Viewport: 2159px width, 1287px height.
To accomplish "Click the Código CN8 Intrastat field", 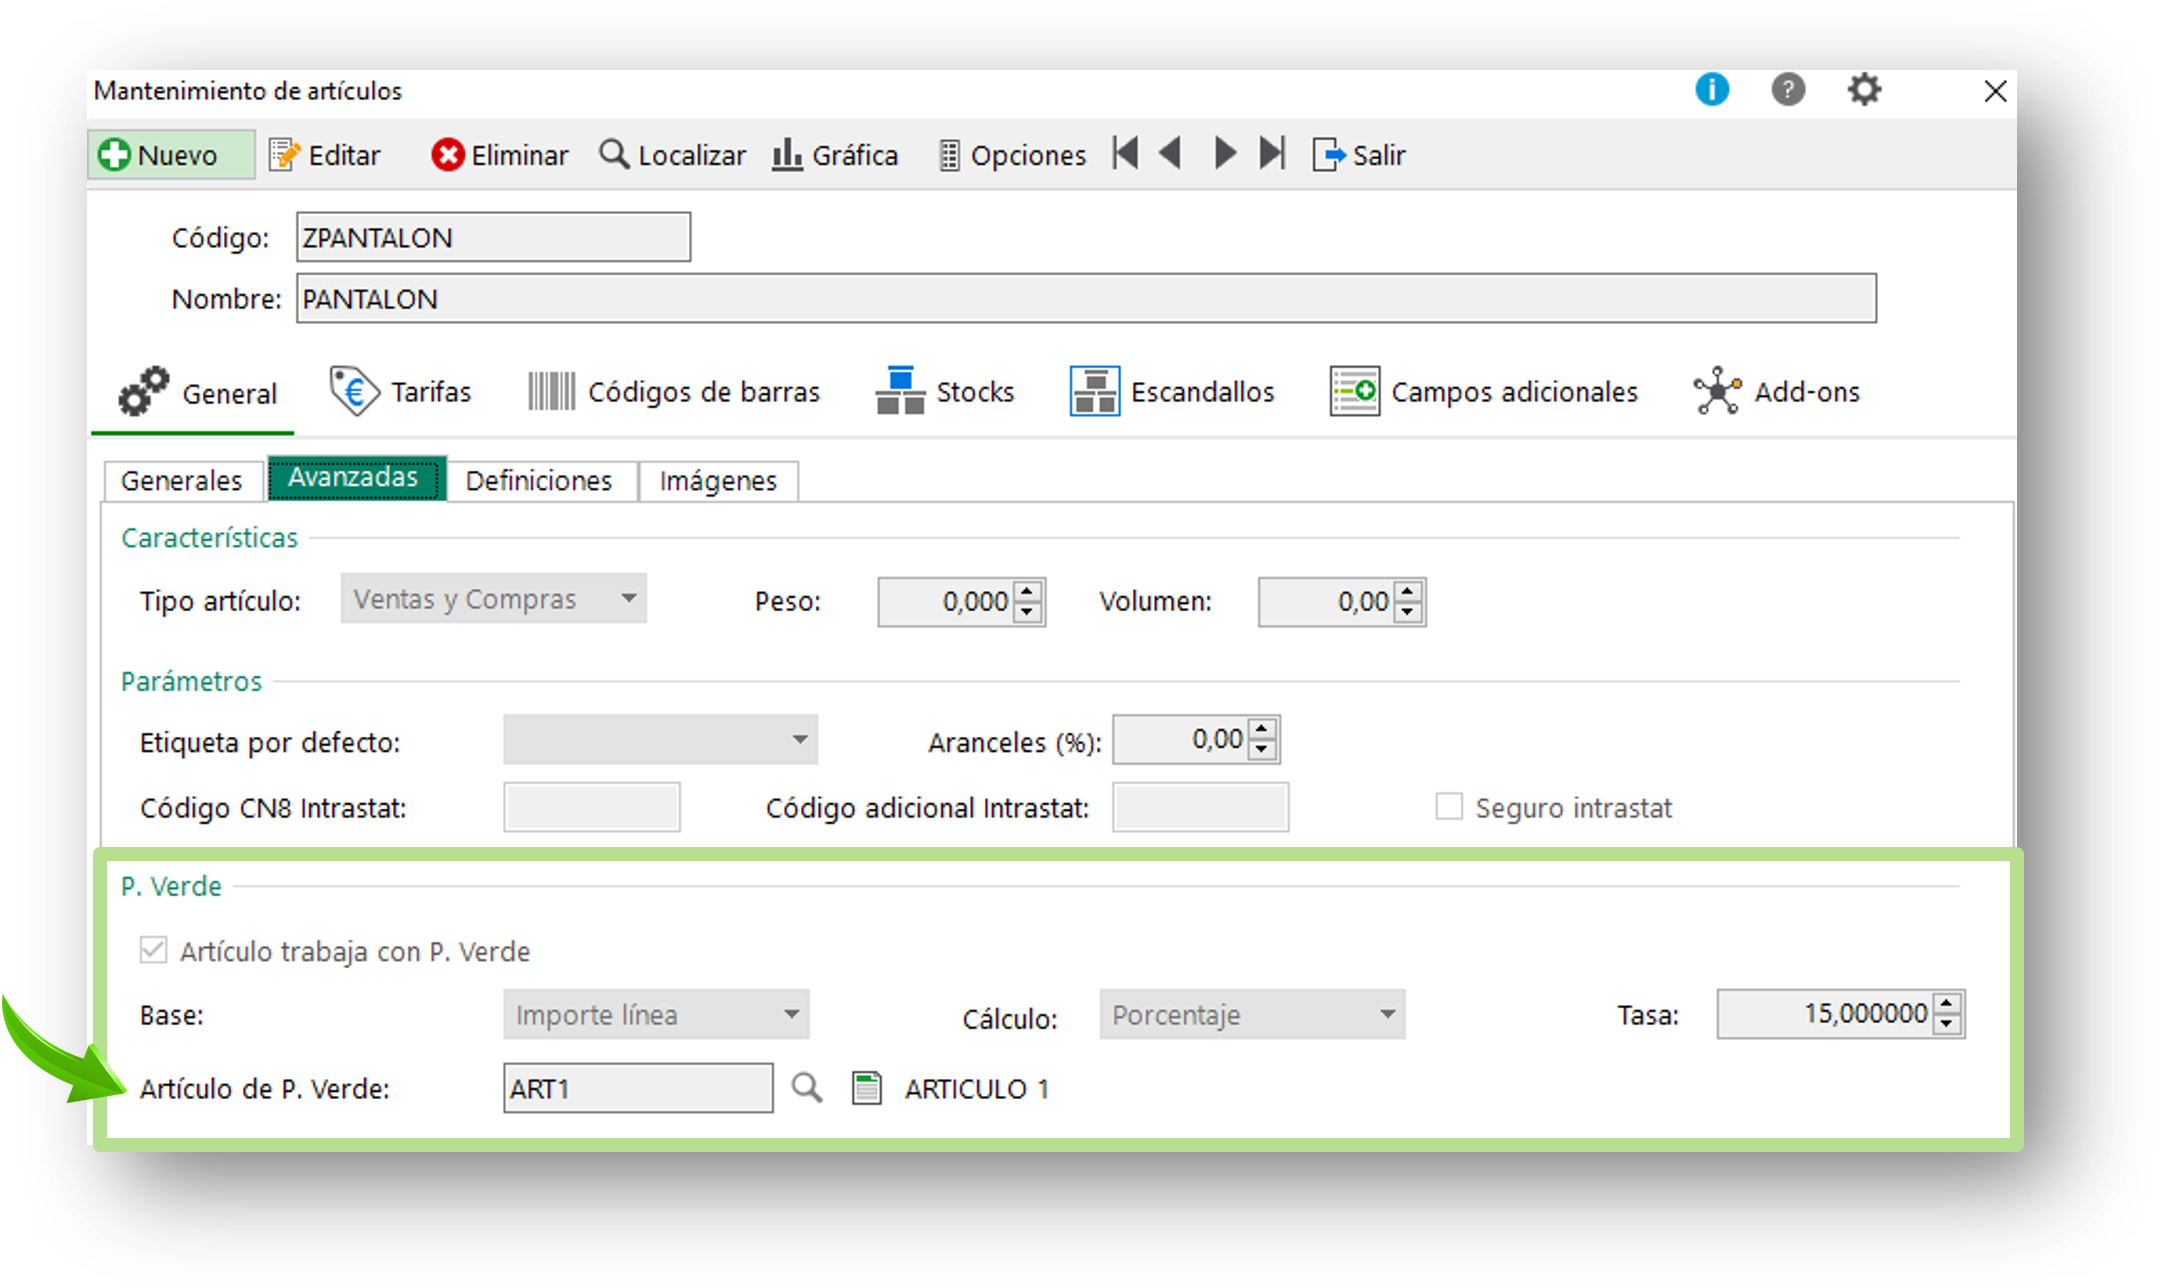I will 592,807.
